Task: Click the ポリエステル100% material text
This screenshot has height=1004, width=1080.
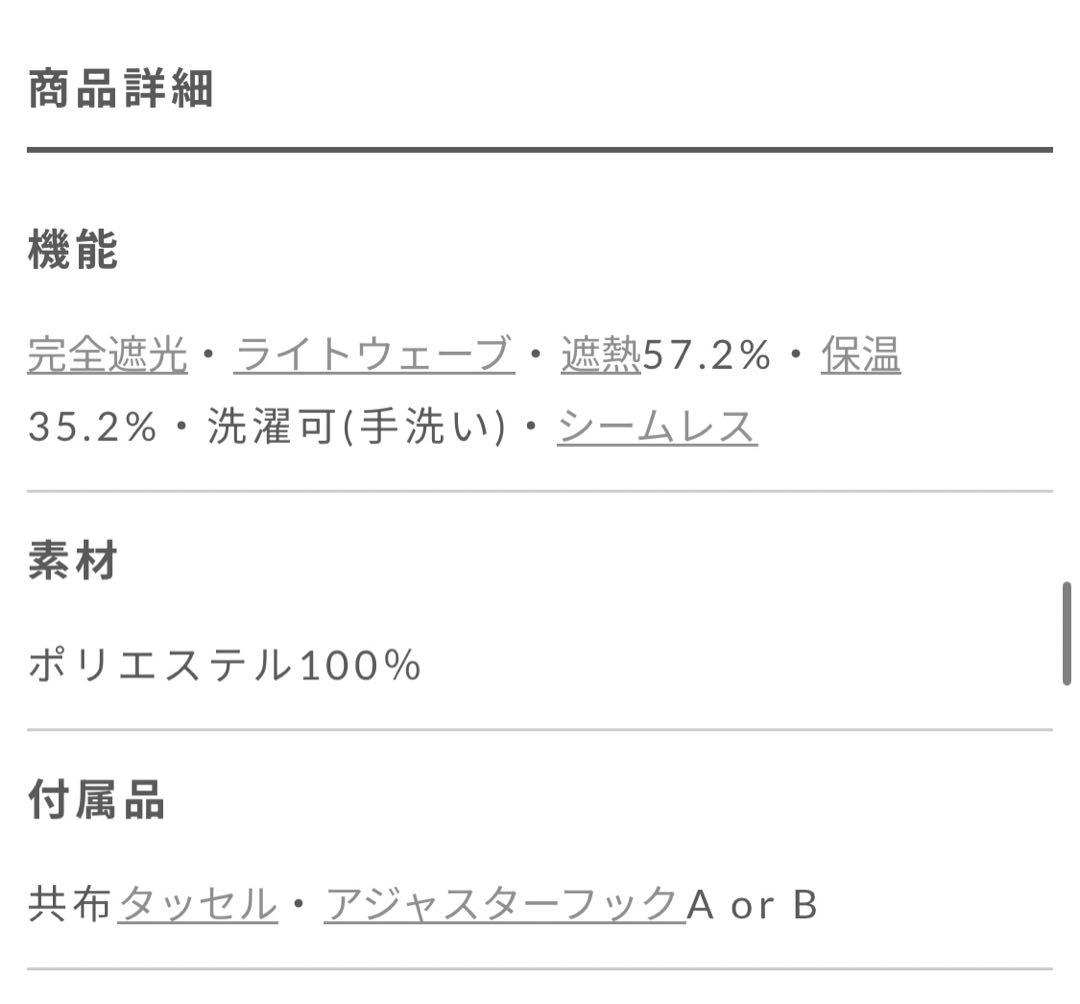Action: [x=224, y=665]
